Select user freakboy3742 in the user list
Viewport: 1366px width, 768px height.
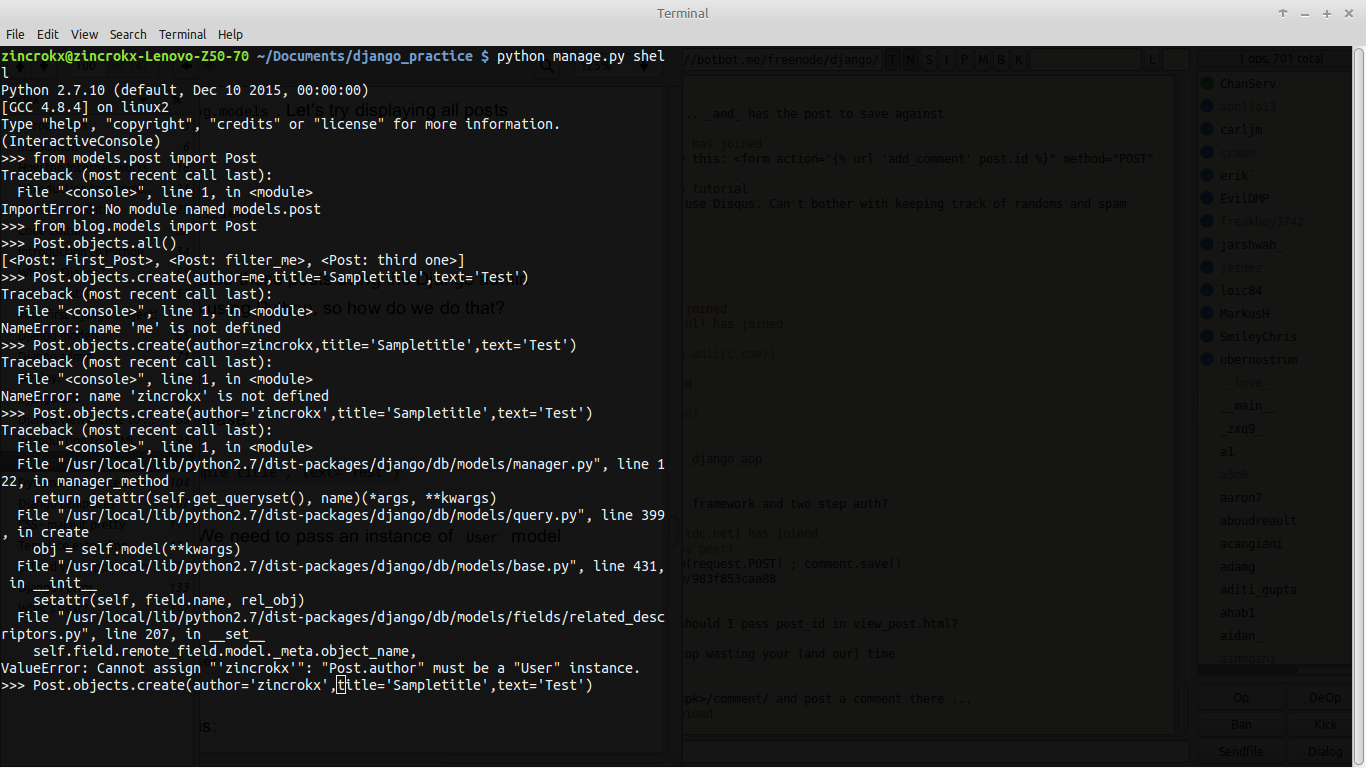pyautogui.click(x=1262, y=221)
